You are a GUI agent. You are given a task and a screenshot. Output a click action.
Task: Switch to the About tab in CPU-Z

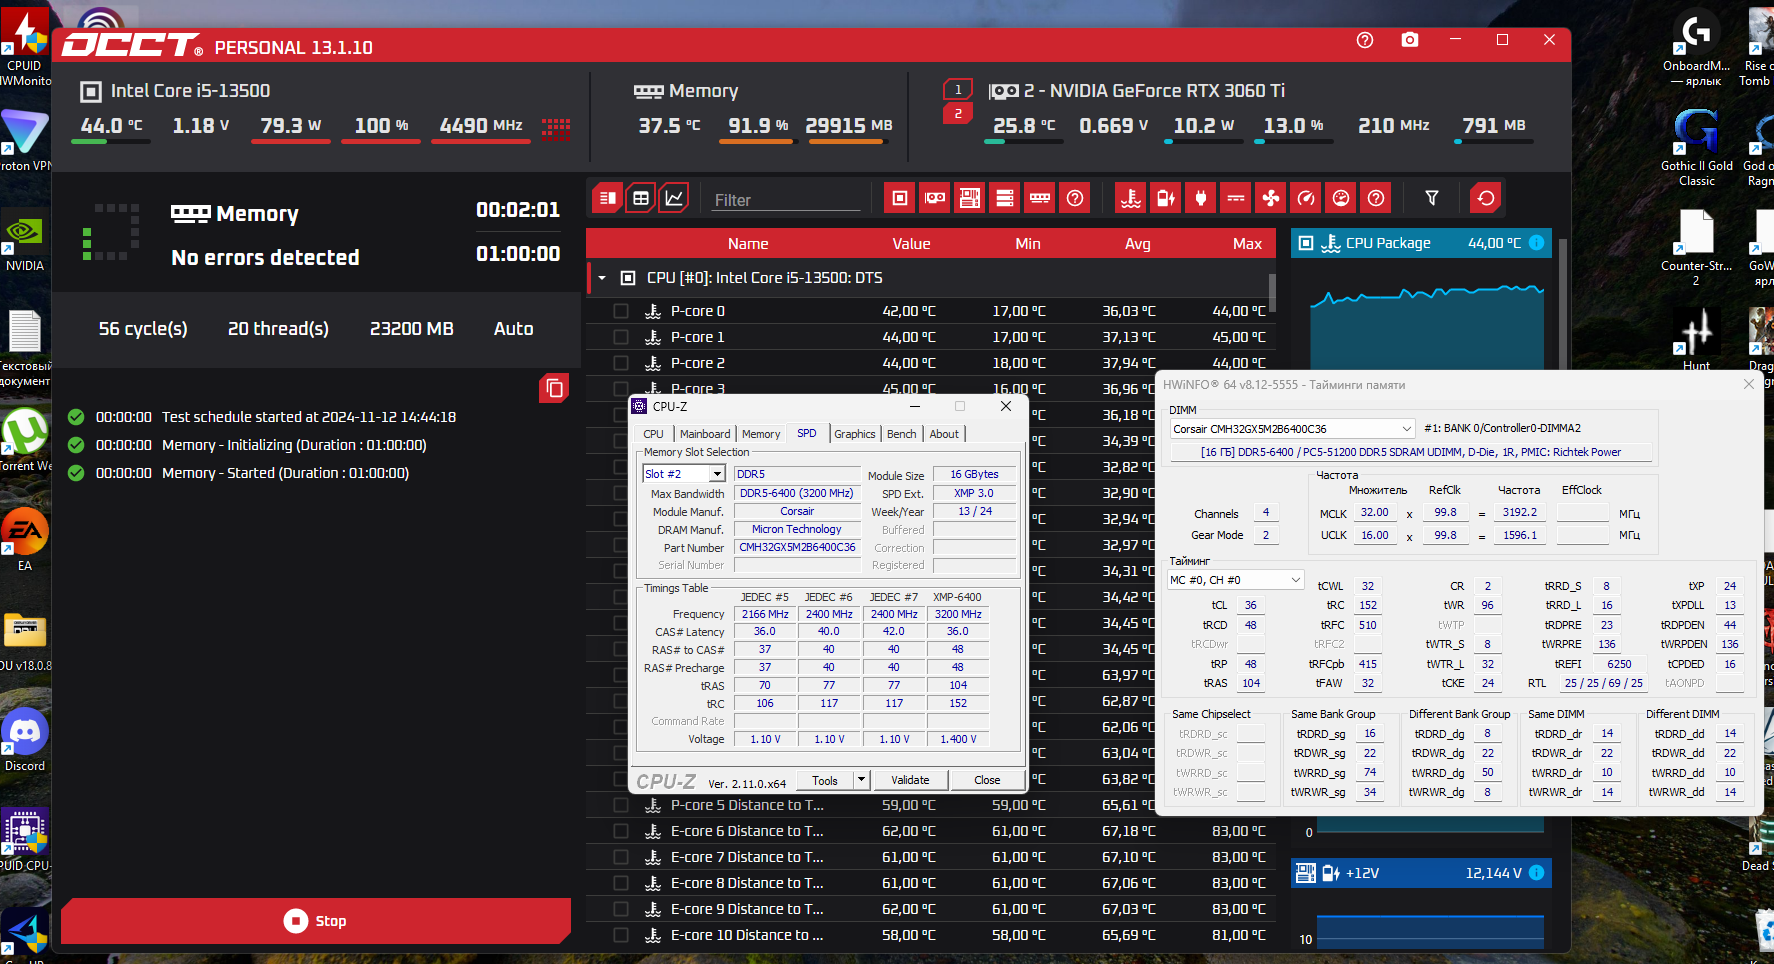(x=944, y=434)
